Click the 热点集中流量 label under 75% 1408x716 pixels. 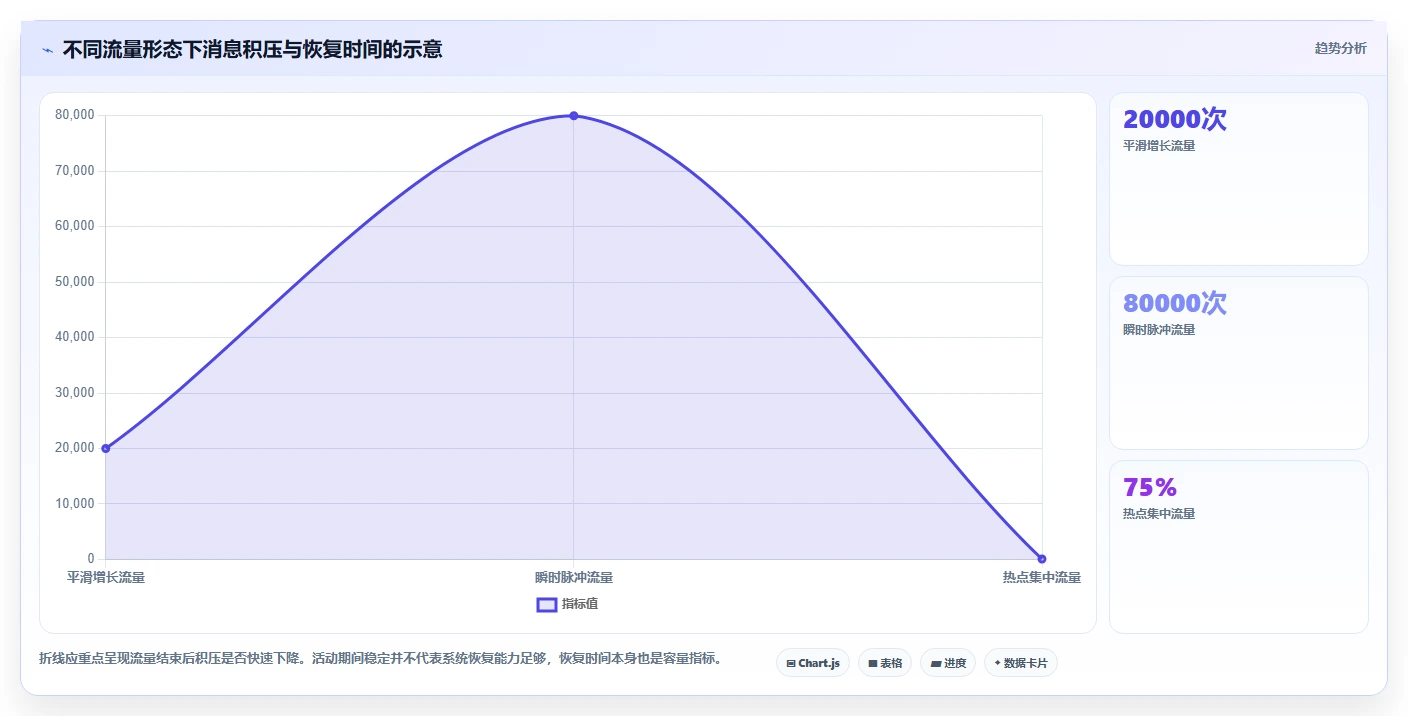click(x=1159, y=514)
